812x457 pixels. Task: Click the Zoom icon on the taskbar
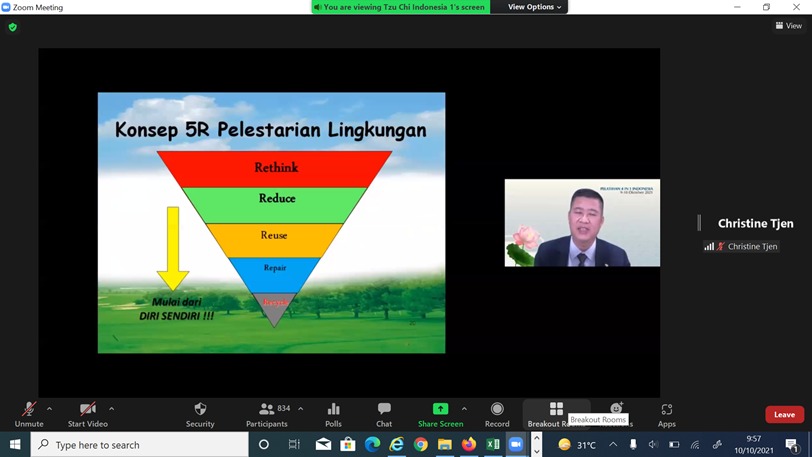[x=516, y=445]
